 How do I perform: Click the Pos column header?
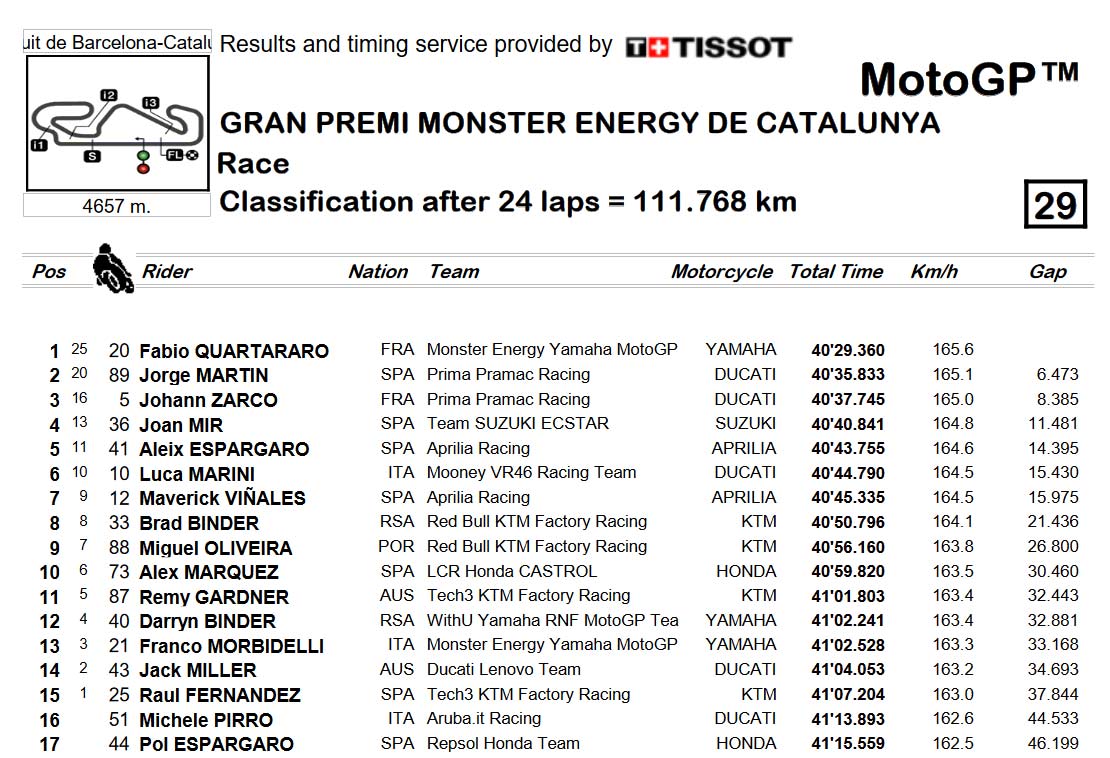[x=49, y=271]
